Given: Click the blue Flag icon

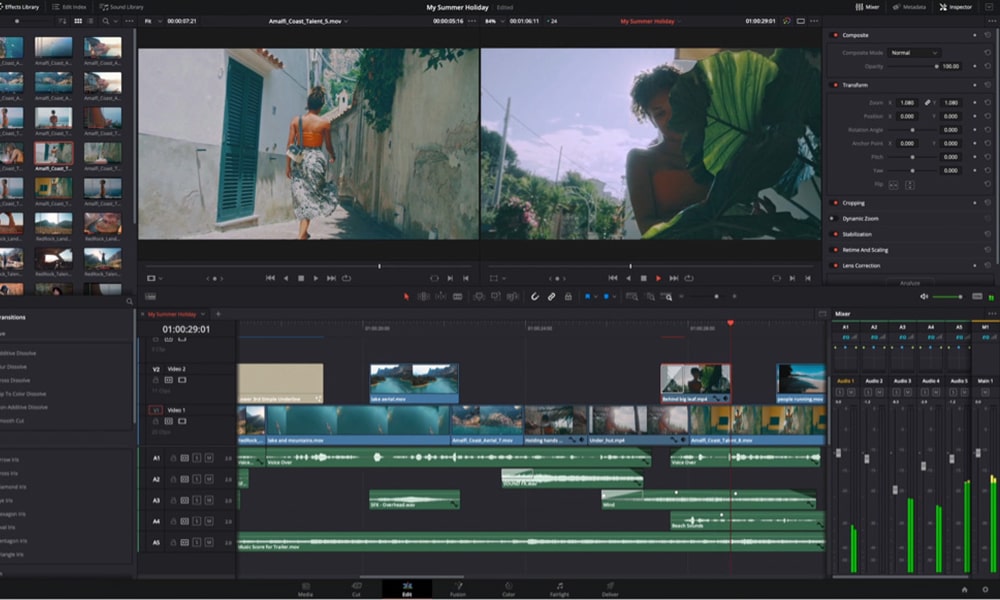Looking at the screenshot, I should (587, 296).
